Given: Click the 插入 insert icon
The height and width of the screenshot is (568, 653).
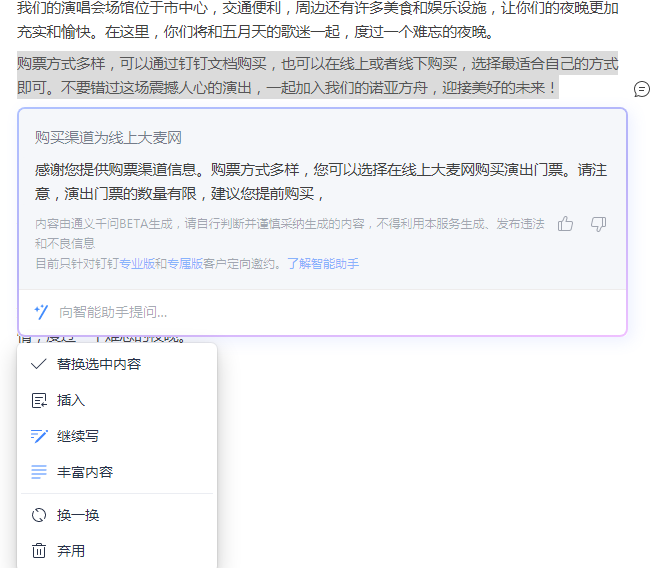Looking at the screenshot, I should 39,400.
